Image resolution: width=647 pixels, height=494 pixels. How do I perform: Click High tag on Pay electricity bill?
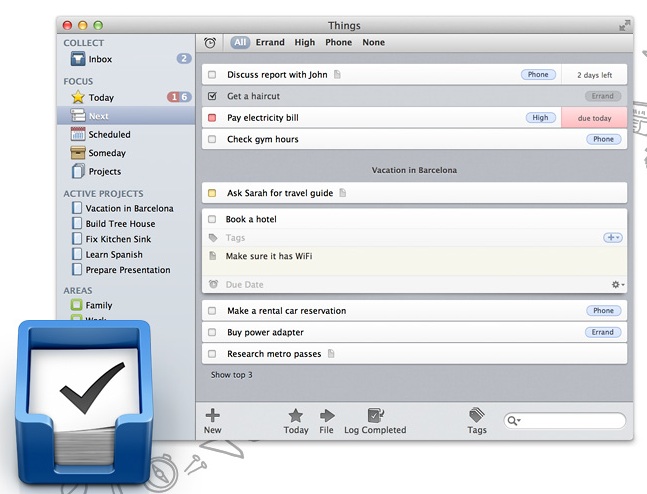[541, 118]
